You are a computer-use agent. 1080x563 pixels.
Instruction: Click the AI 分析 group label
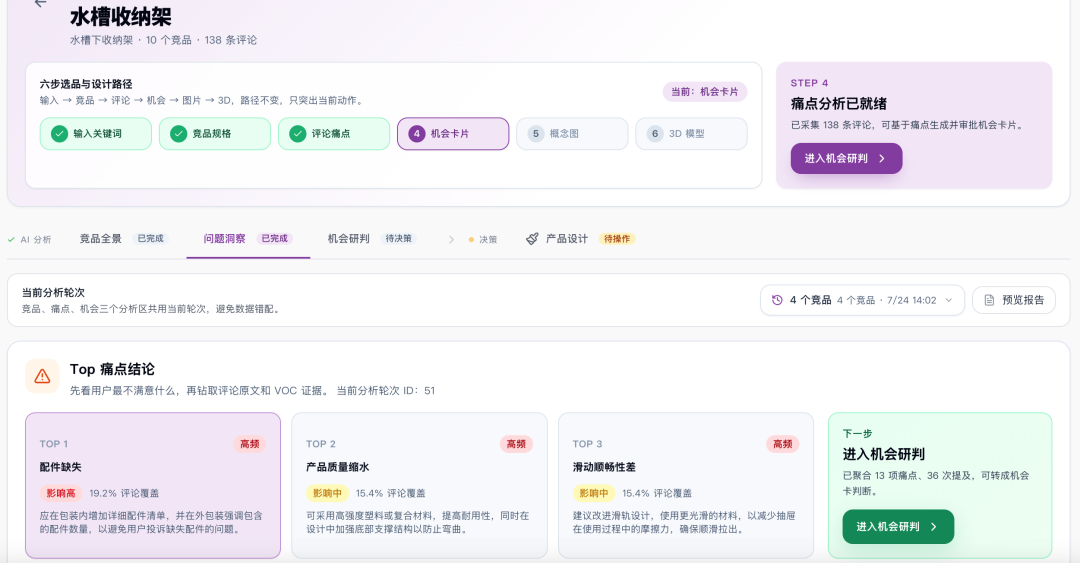click(36, 240)
